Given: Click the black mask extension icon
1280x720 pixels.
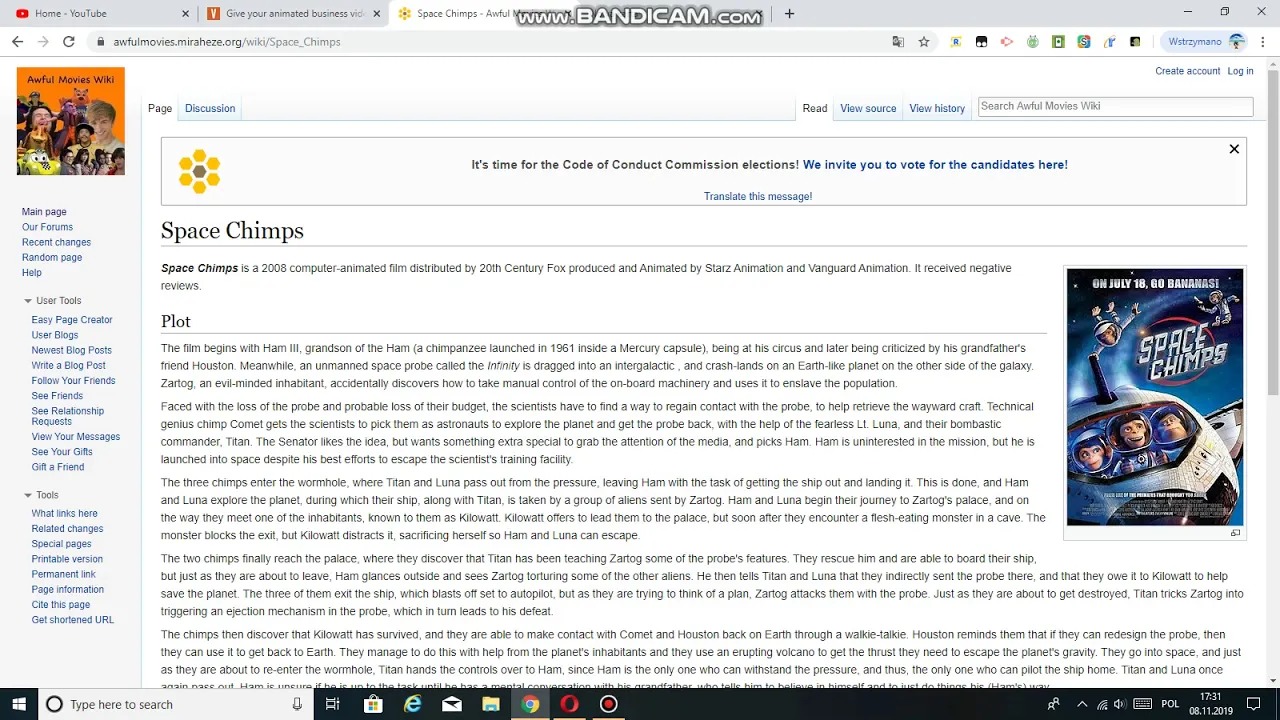Looking at the screenshot, I should [x=981, y=42].
